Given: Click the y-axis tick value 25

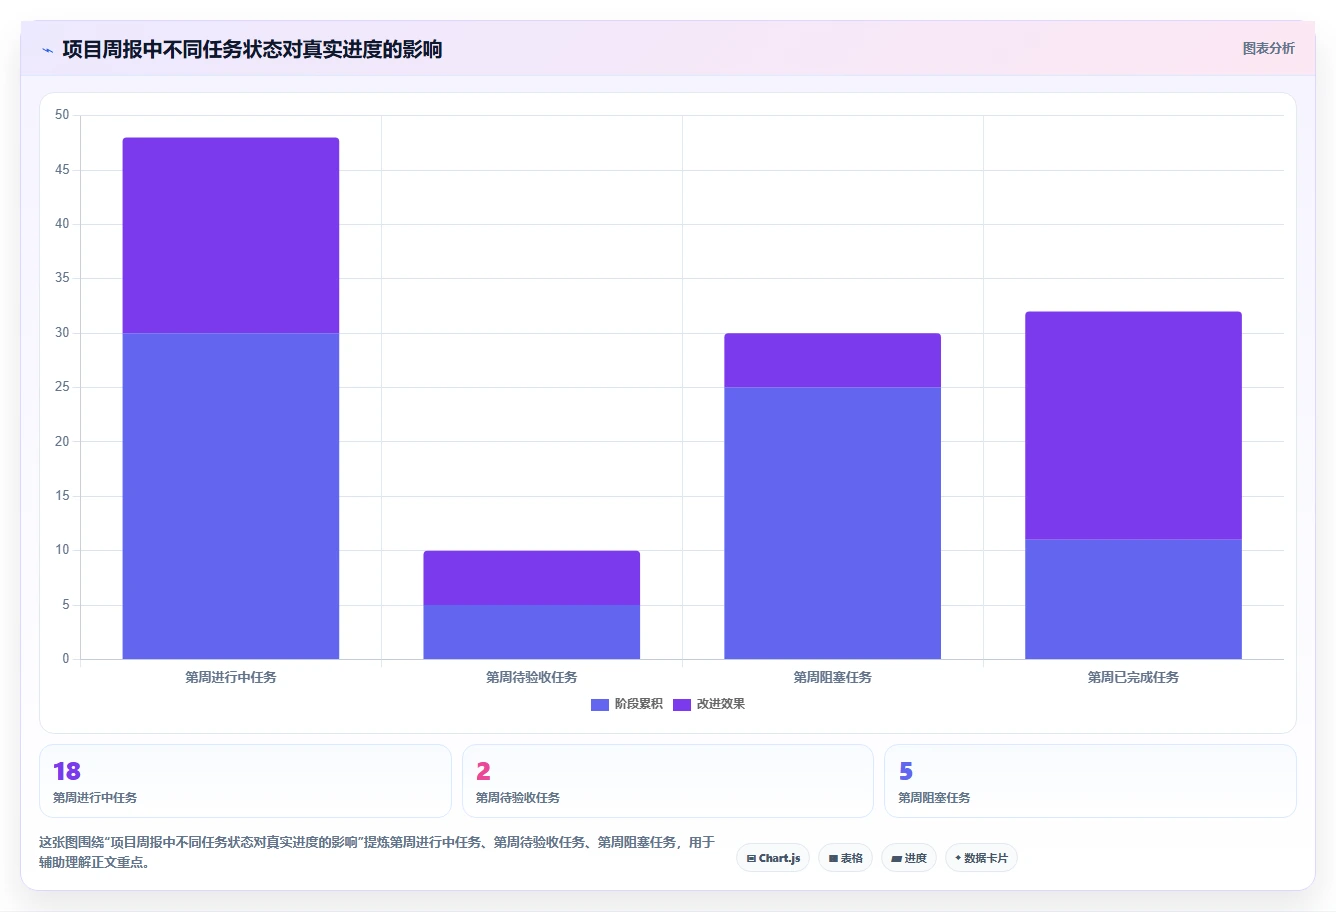Looking at the screenshot, I should pos(63,387).
